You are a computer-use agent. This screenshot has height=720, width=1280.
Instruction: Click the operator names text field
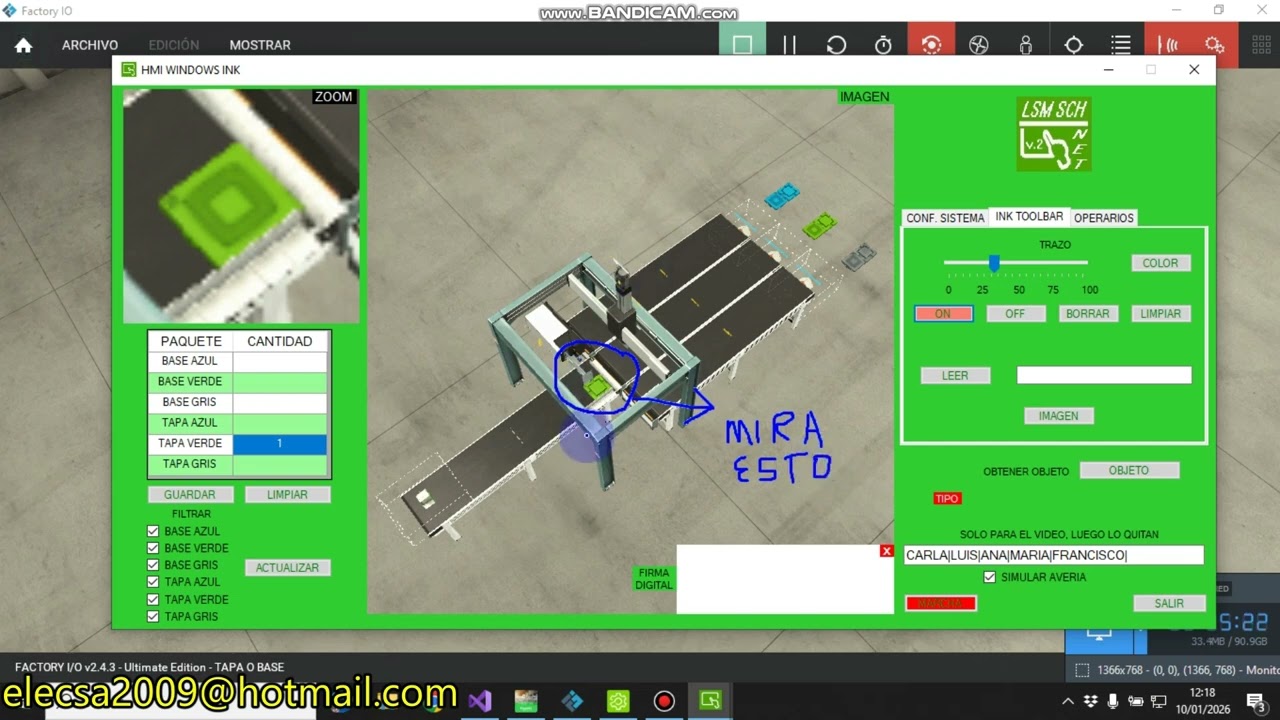tap(1053, 555)
